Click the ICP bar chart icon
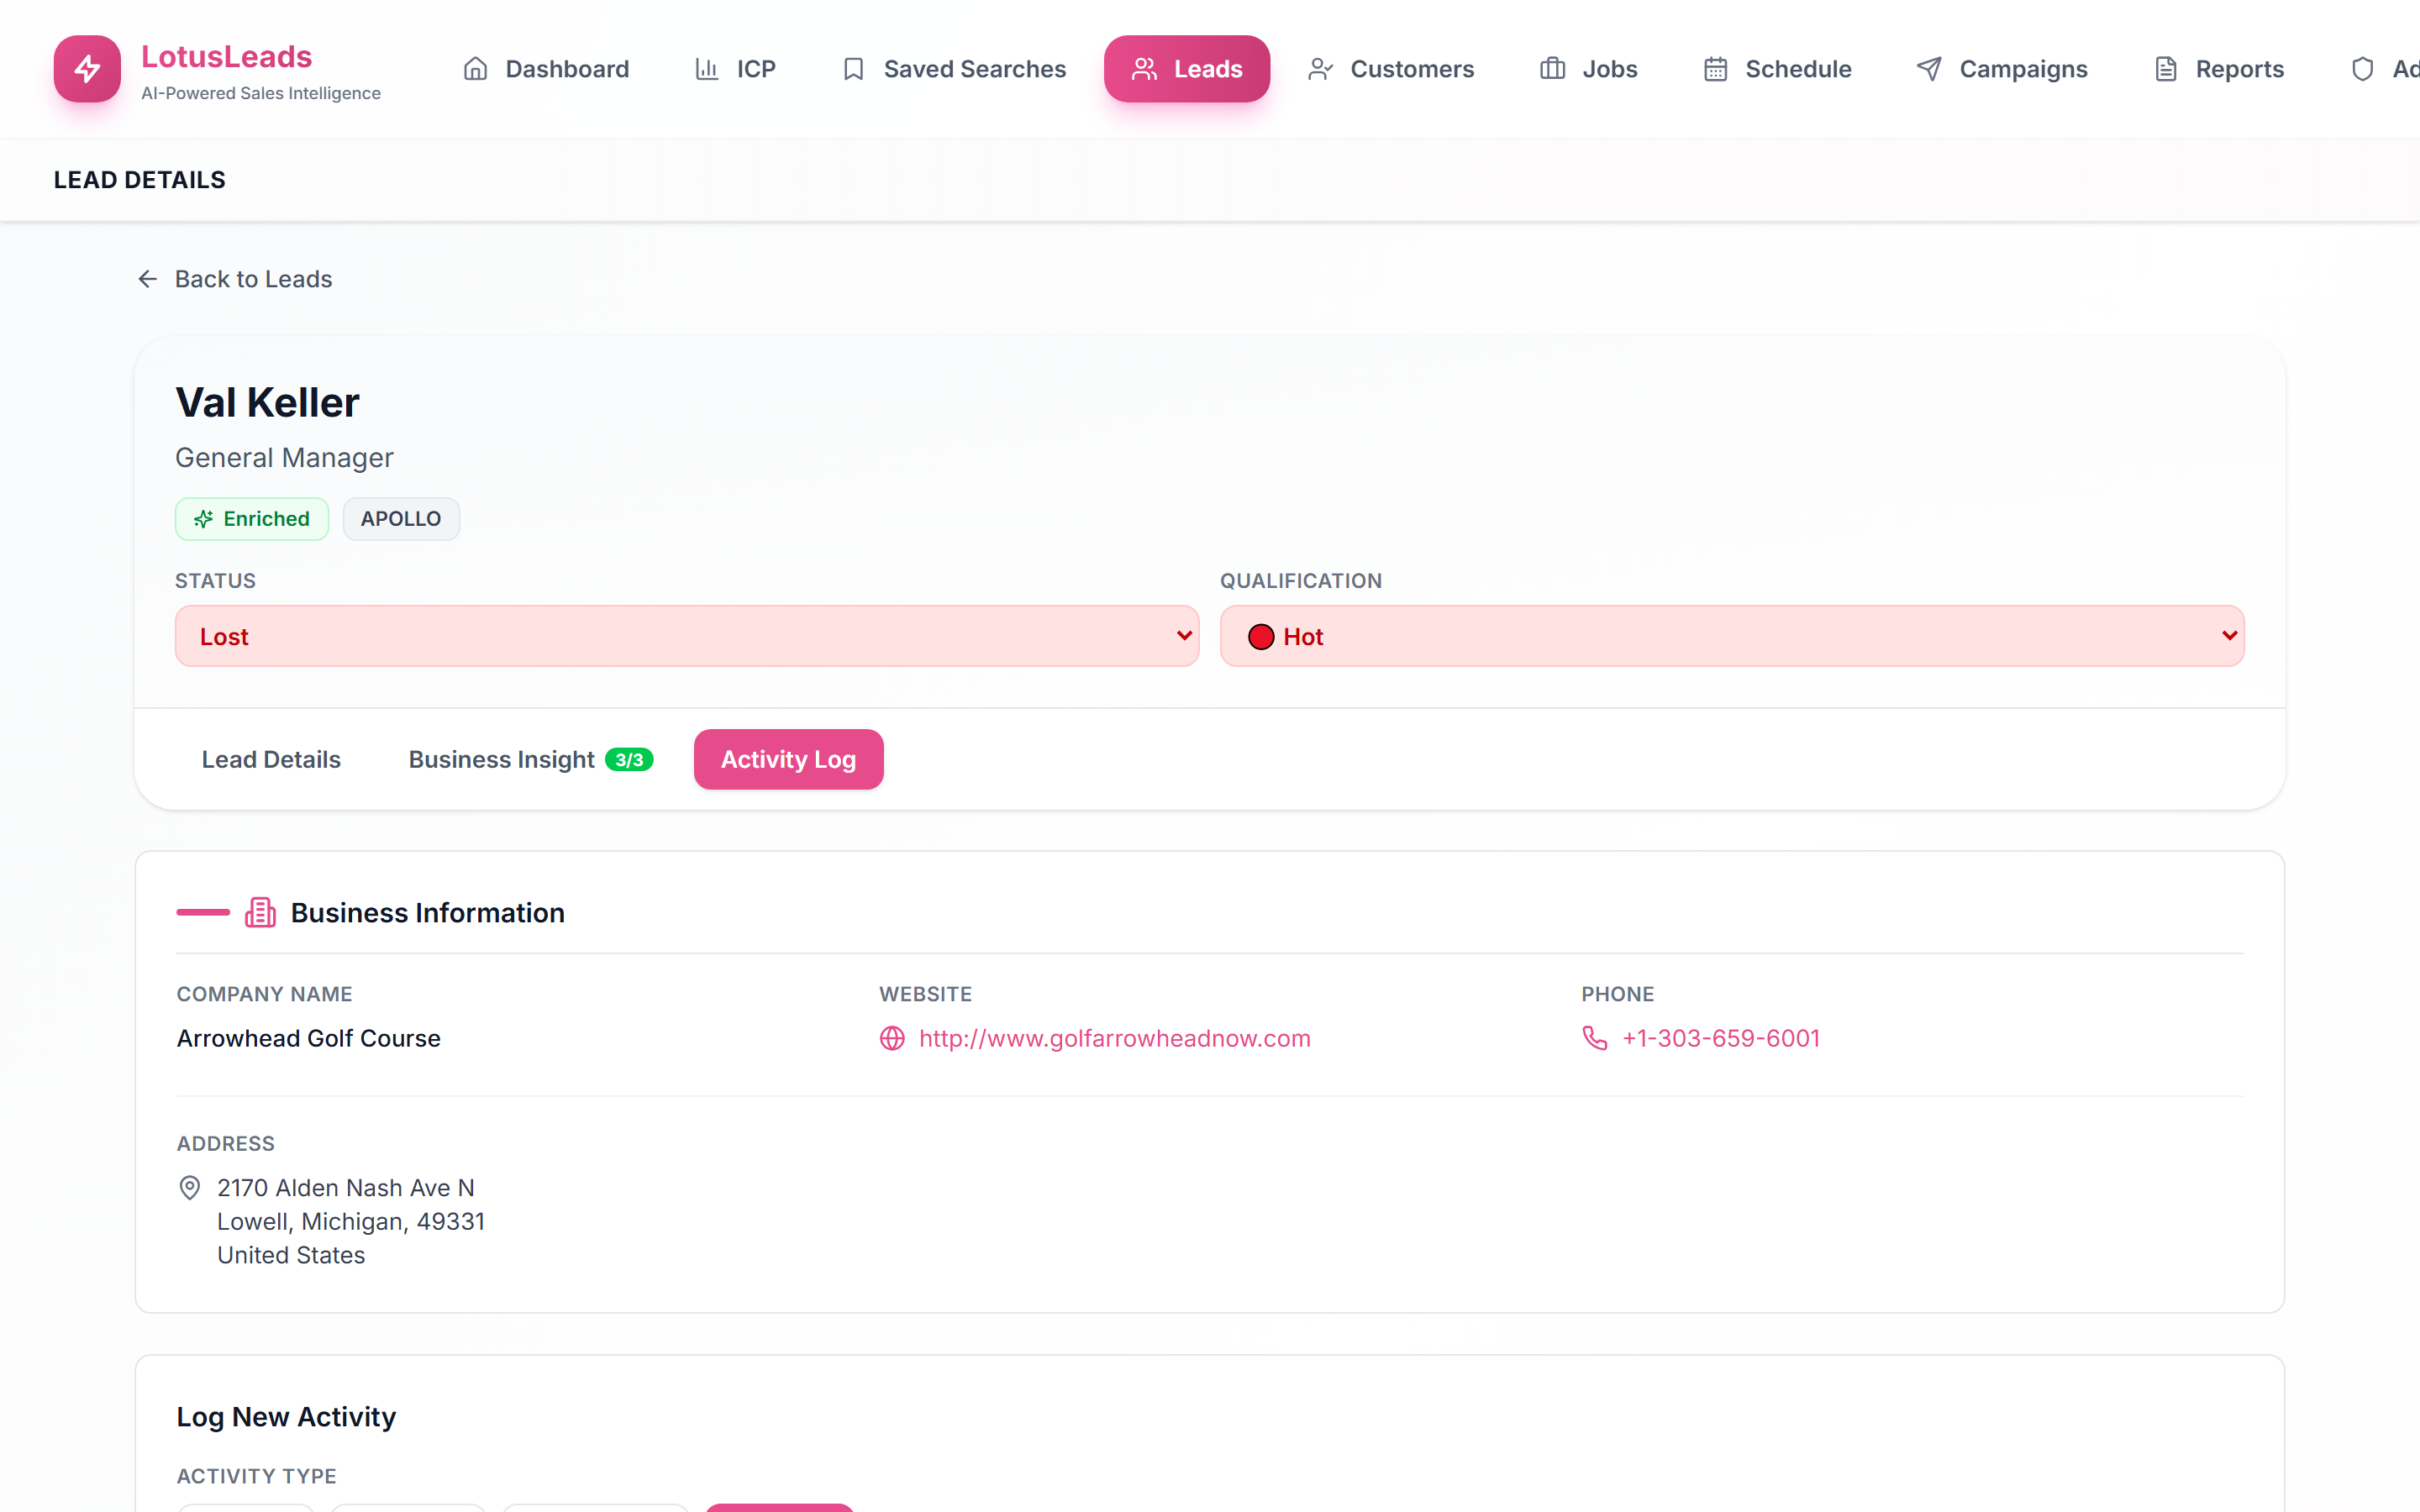Viewport: 2420px width, 1512px height. [707, 69]
